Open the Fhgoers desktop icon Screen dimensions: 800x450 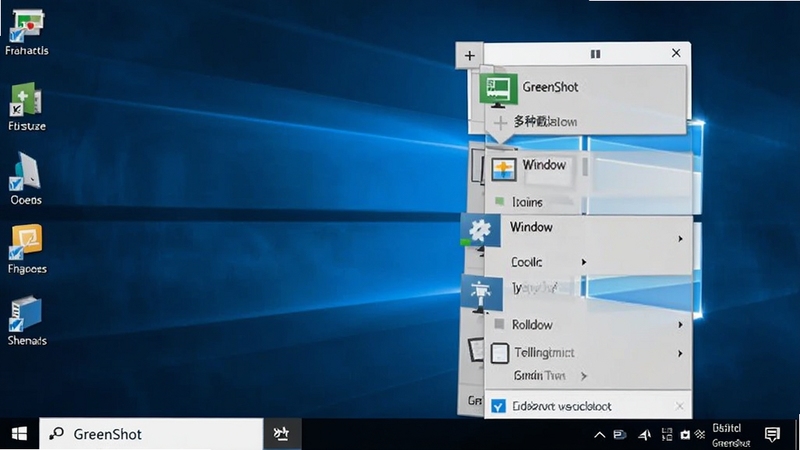pos(27,249)
